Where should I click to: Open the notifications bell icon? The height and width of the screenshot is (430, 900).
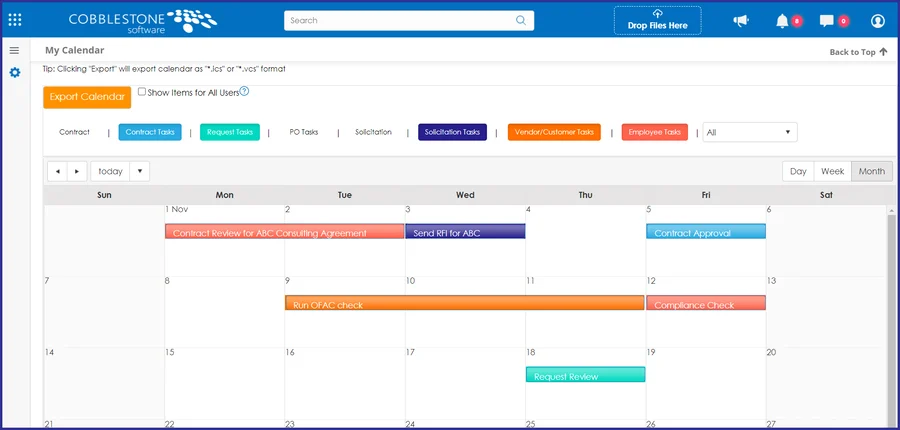(783, 21)
